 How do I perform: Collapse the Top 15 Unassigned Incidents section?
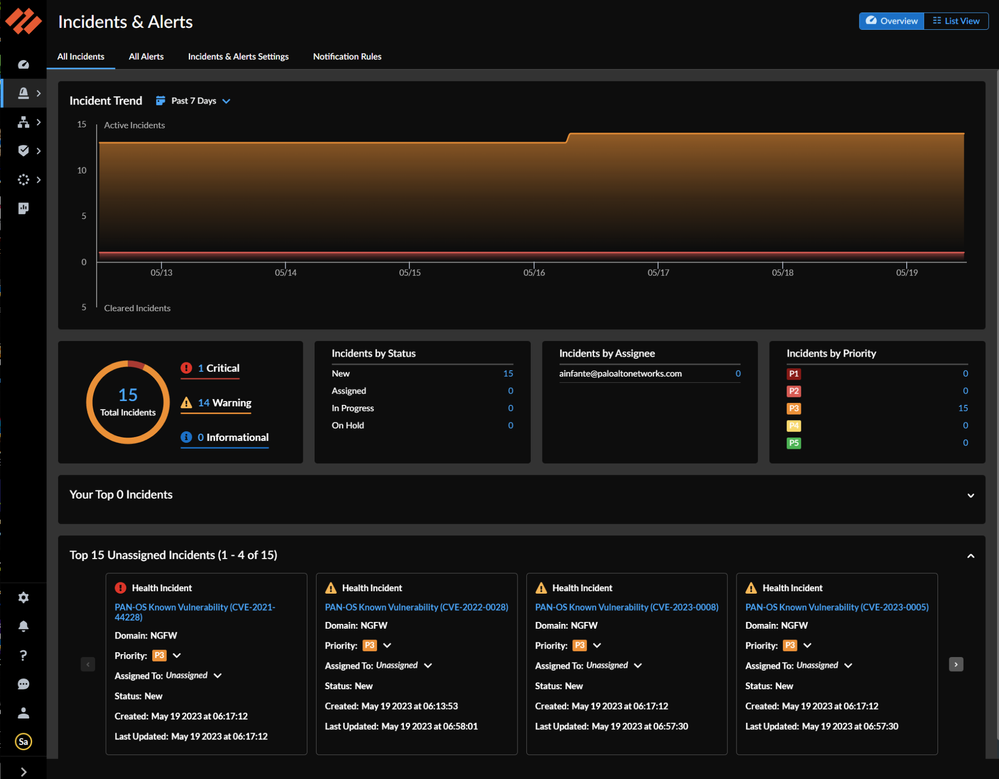[x=970, y=555]
